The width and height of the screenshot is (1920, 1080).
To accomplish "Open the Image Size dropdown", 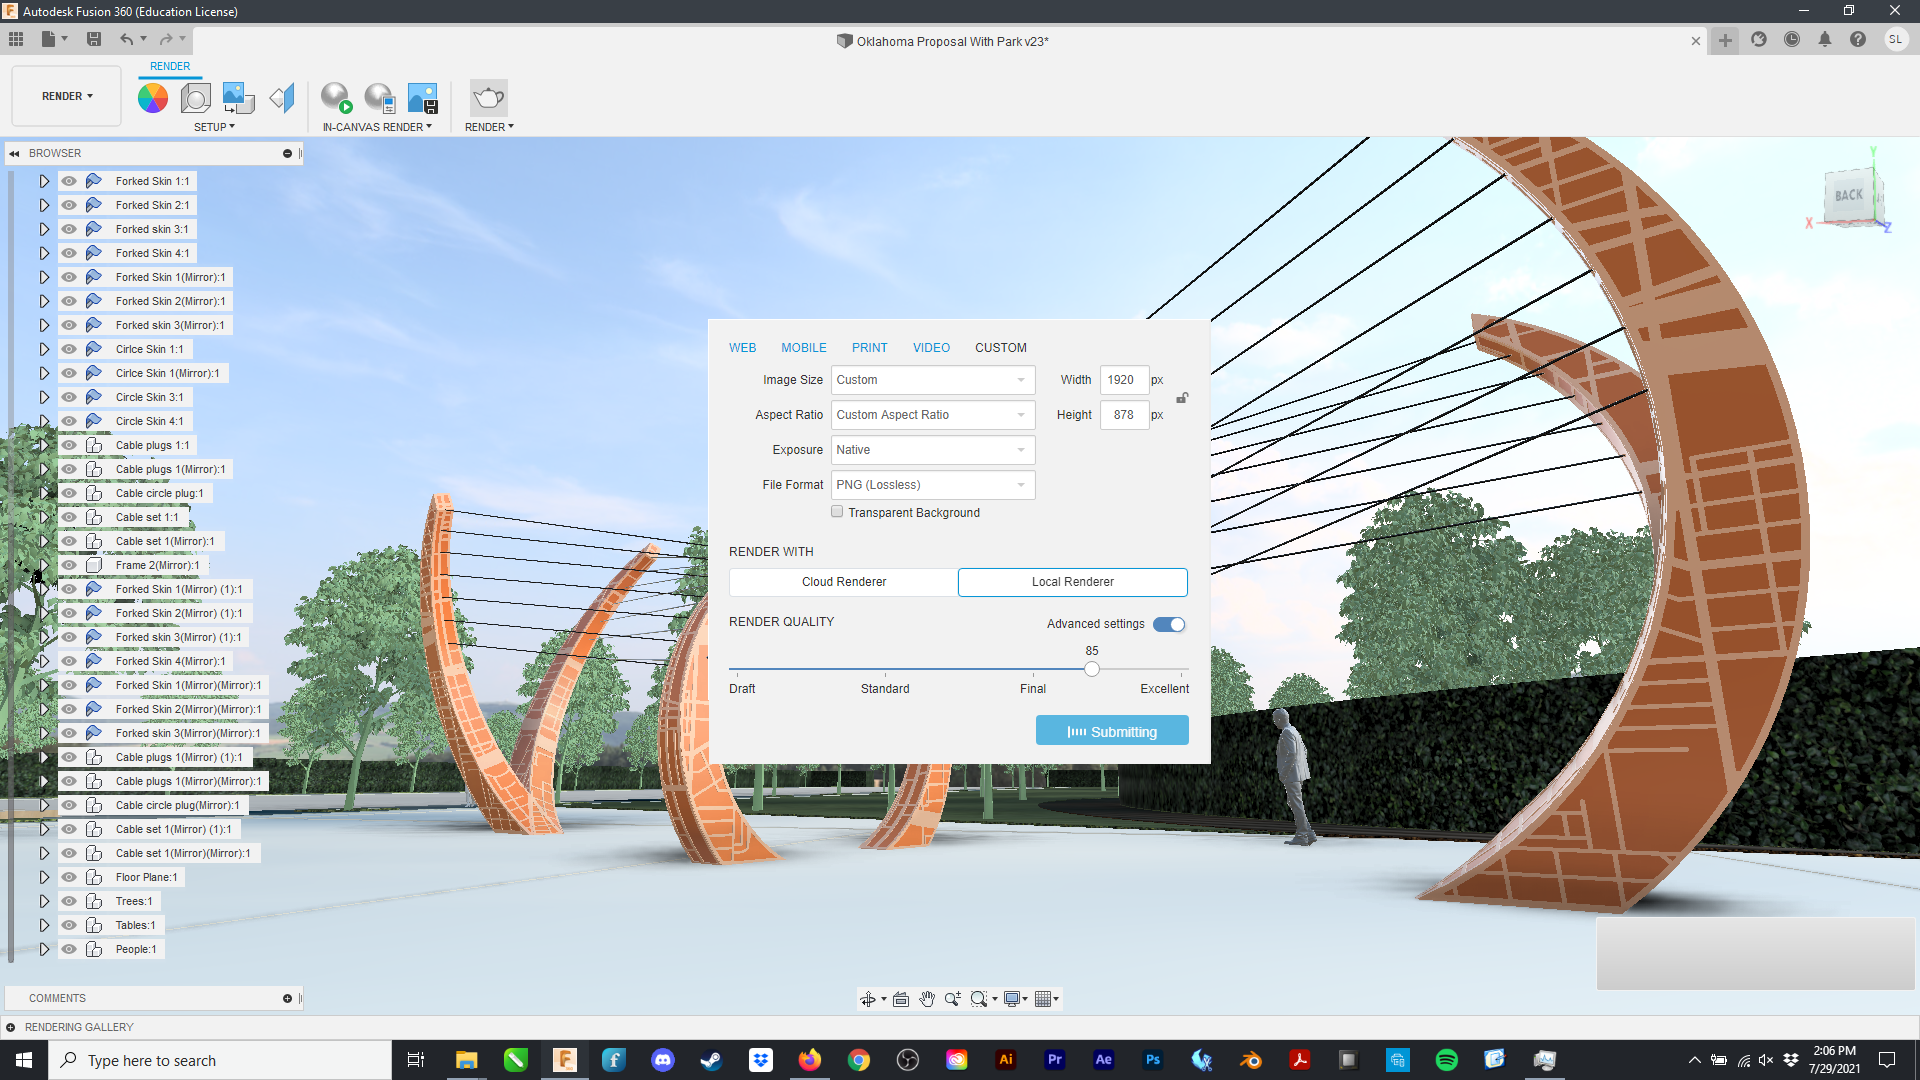I will pos(932,380).
